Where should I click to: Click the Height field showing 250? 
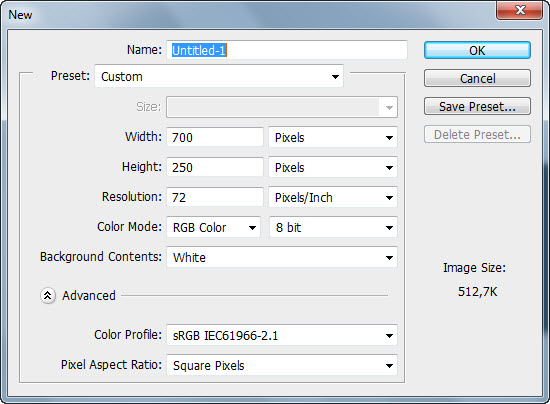[215, 167]
